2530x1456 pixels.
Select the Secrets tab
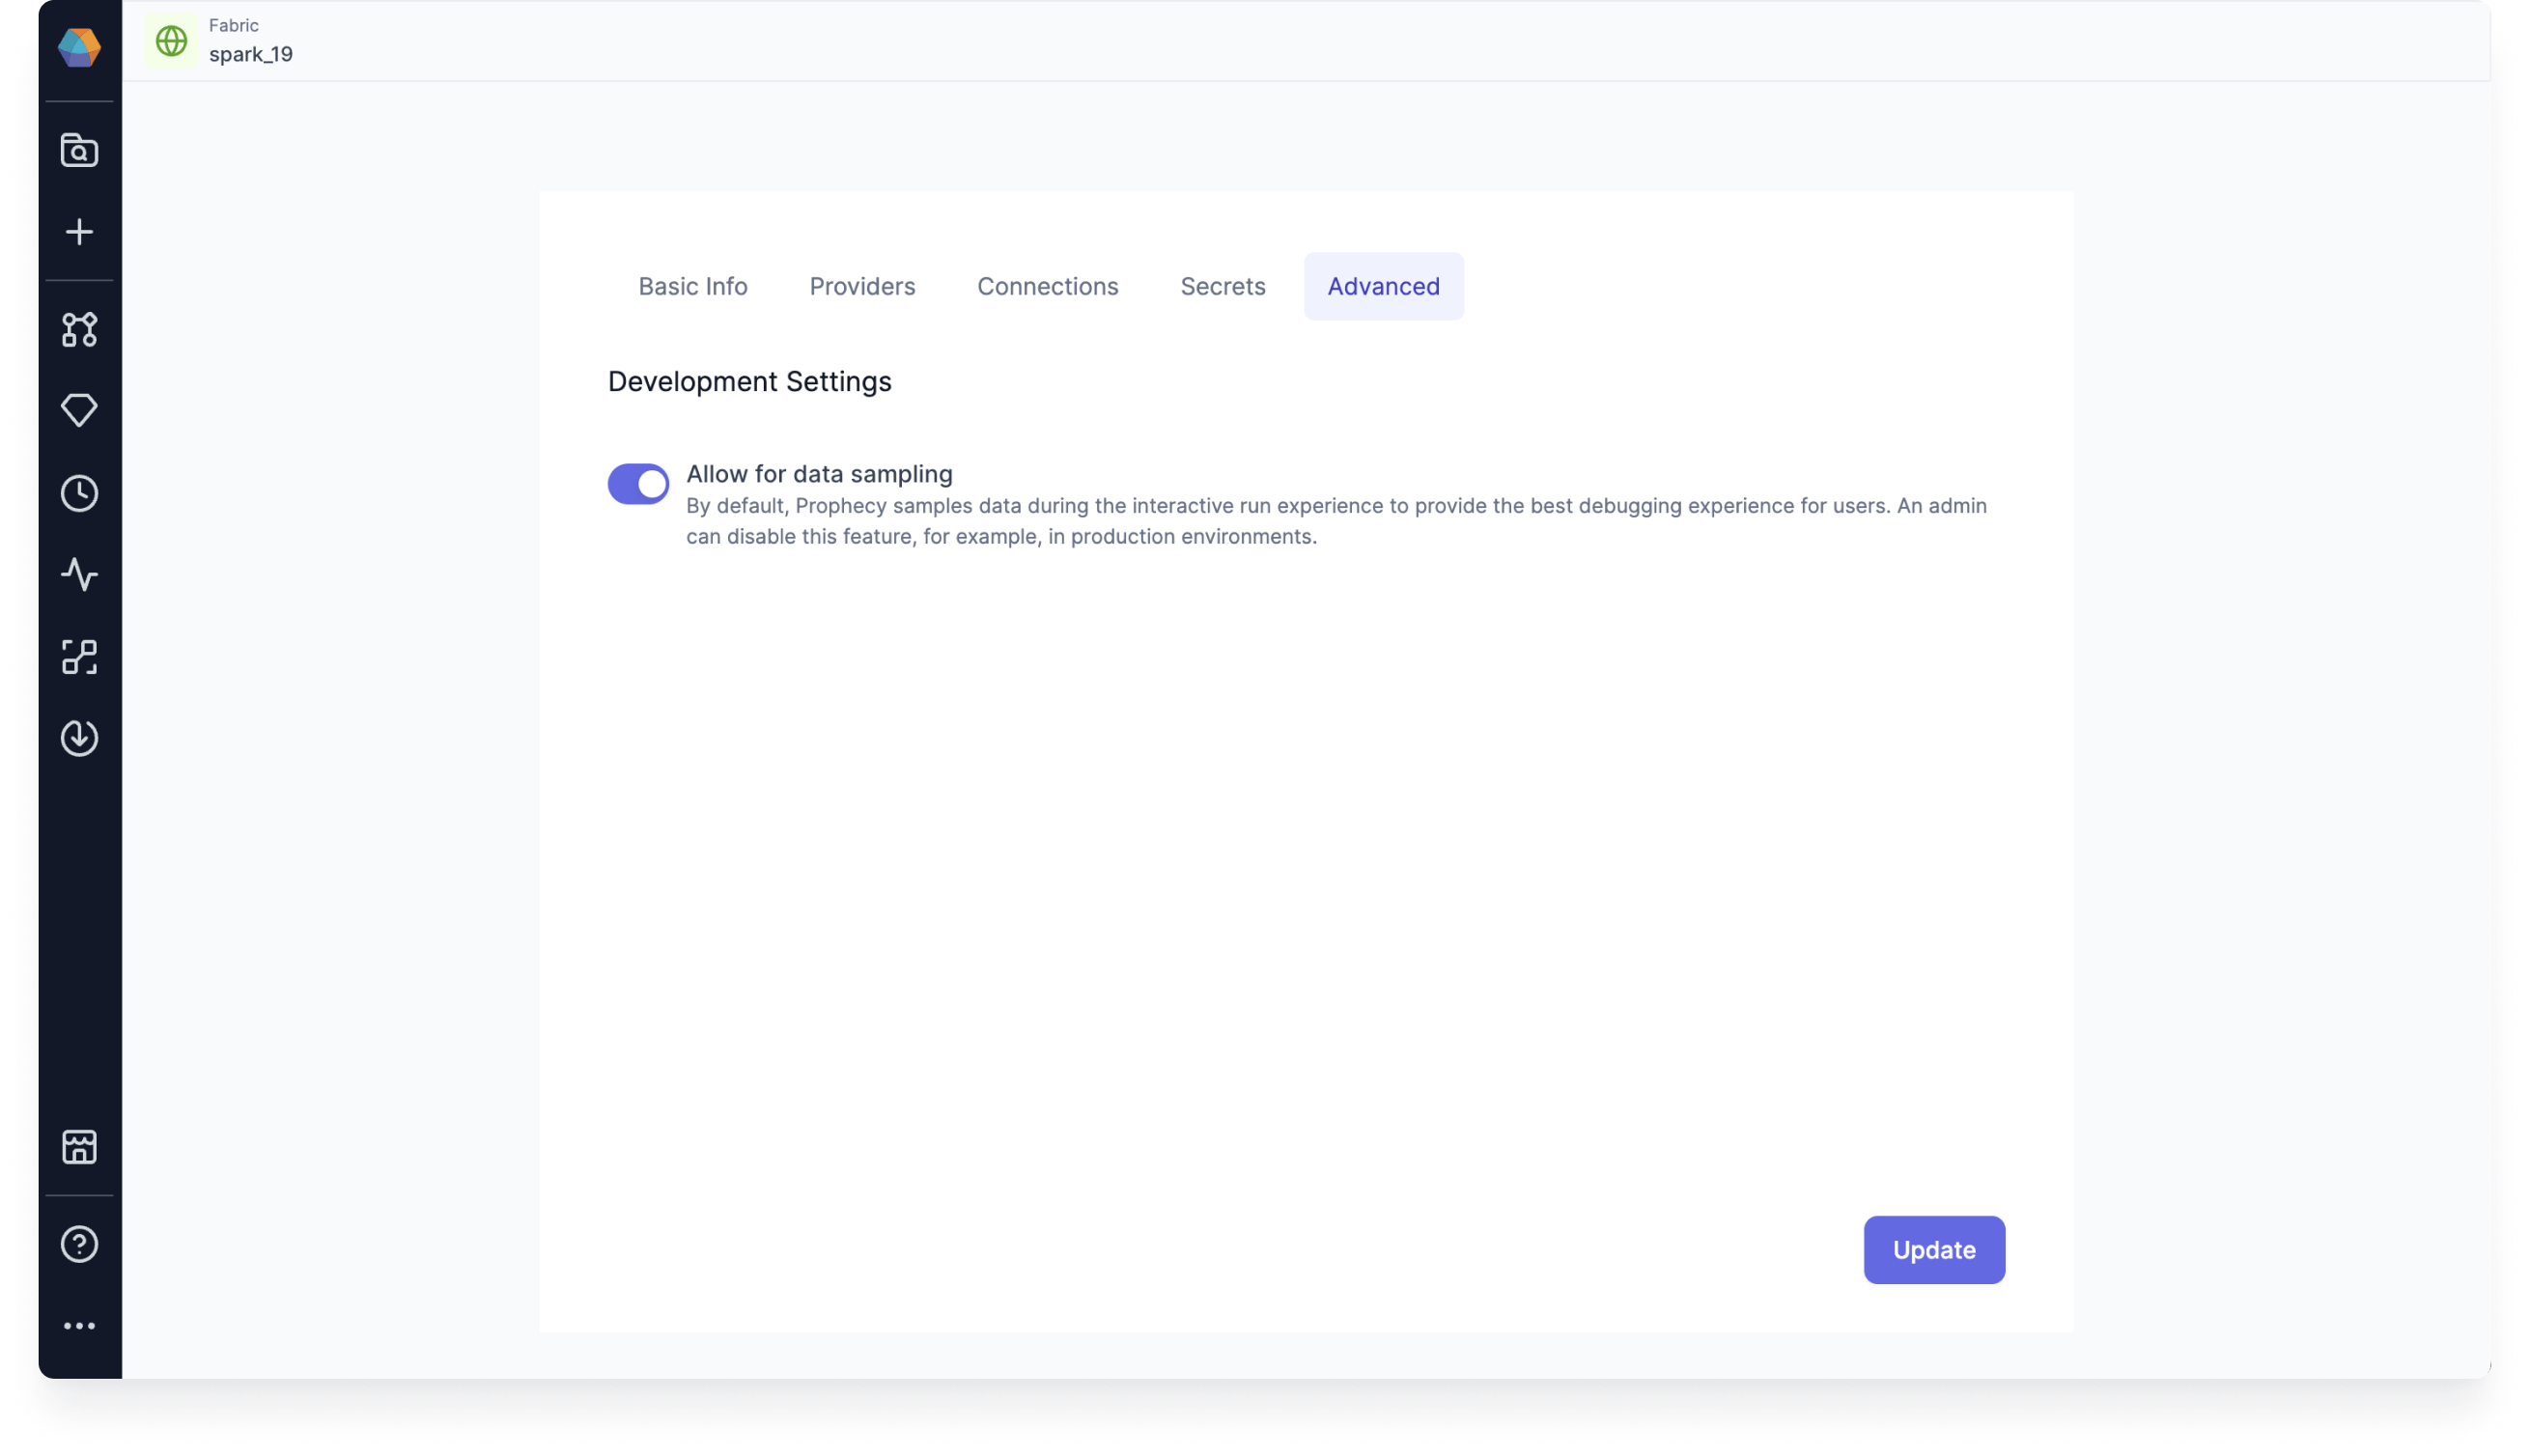pyautogui.click(x=1222, y=287)
